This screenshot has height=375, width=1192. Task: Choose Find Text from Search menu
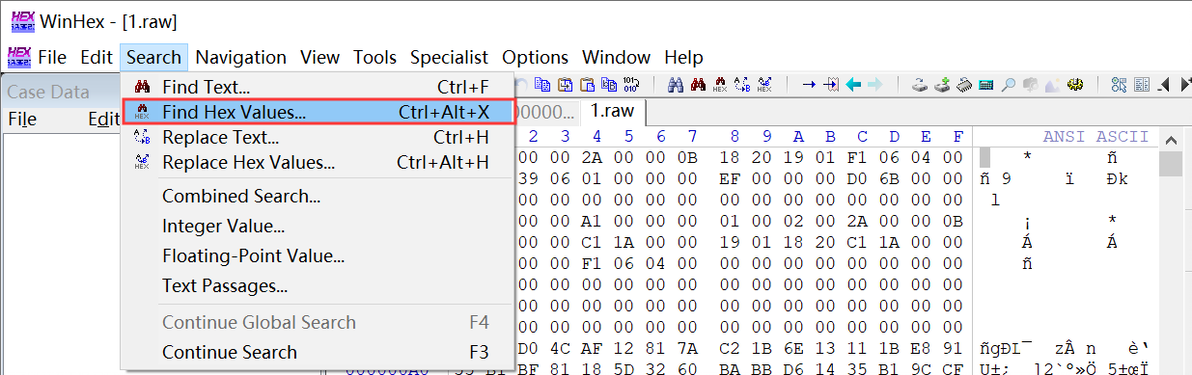[318, 87]
